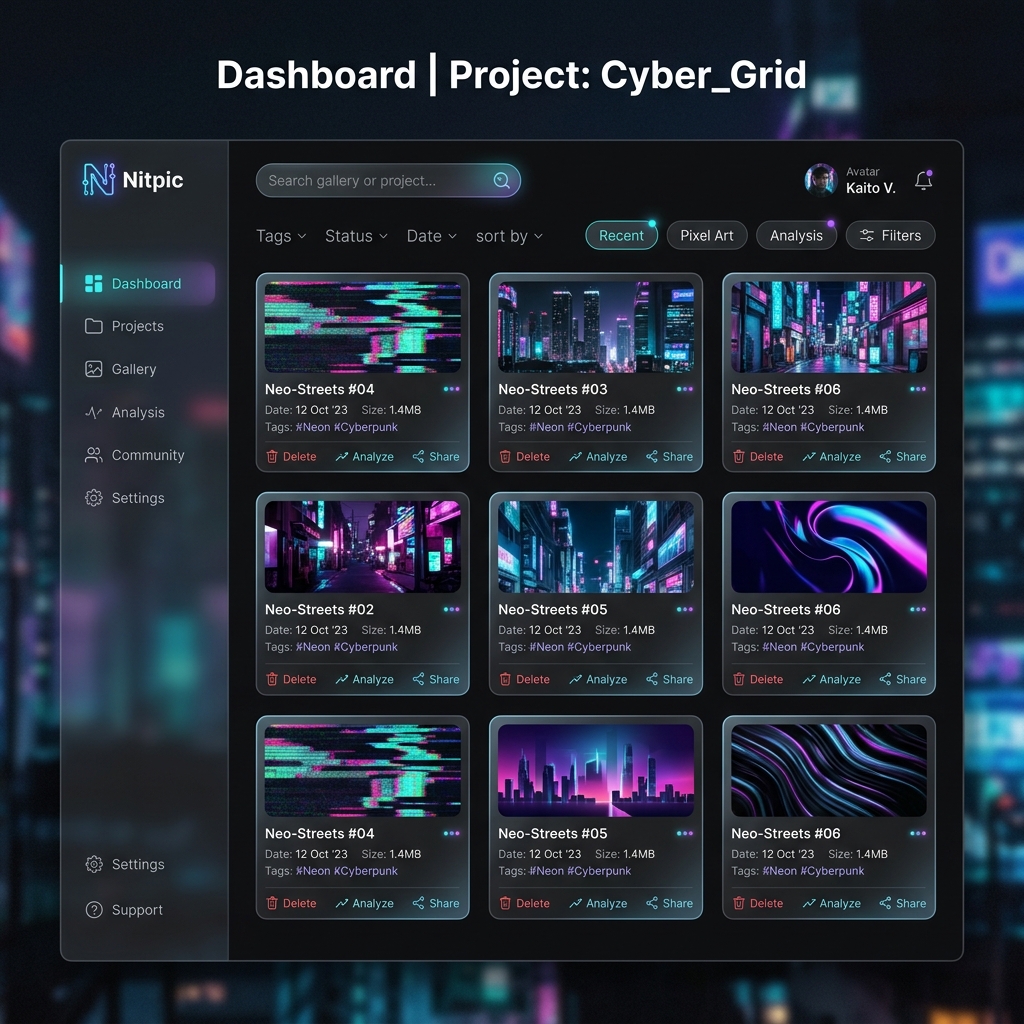
Task: Analyze the Neo-Streets #06 purple swirl card
Action: (x=831, y=679)
